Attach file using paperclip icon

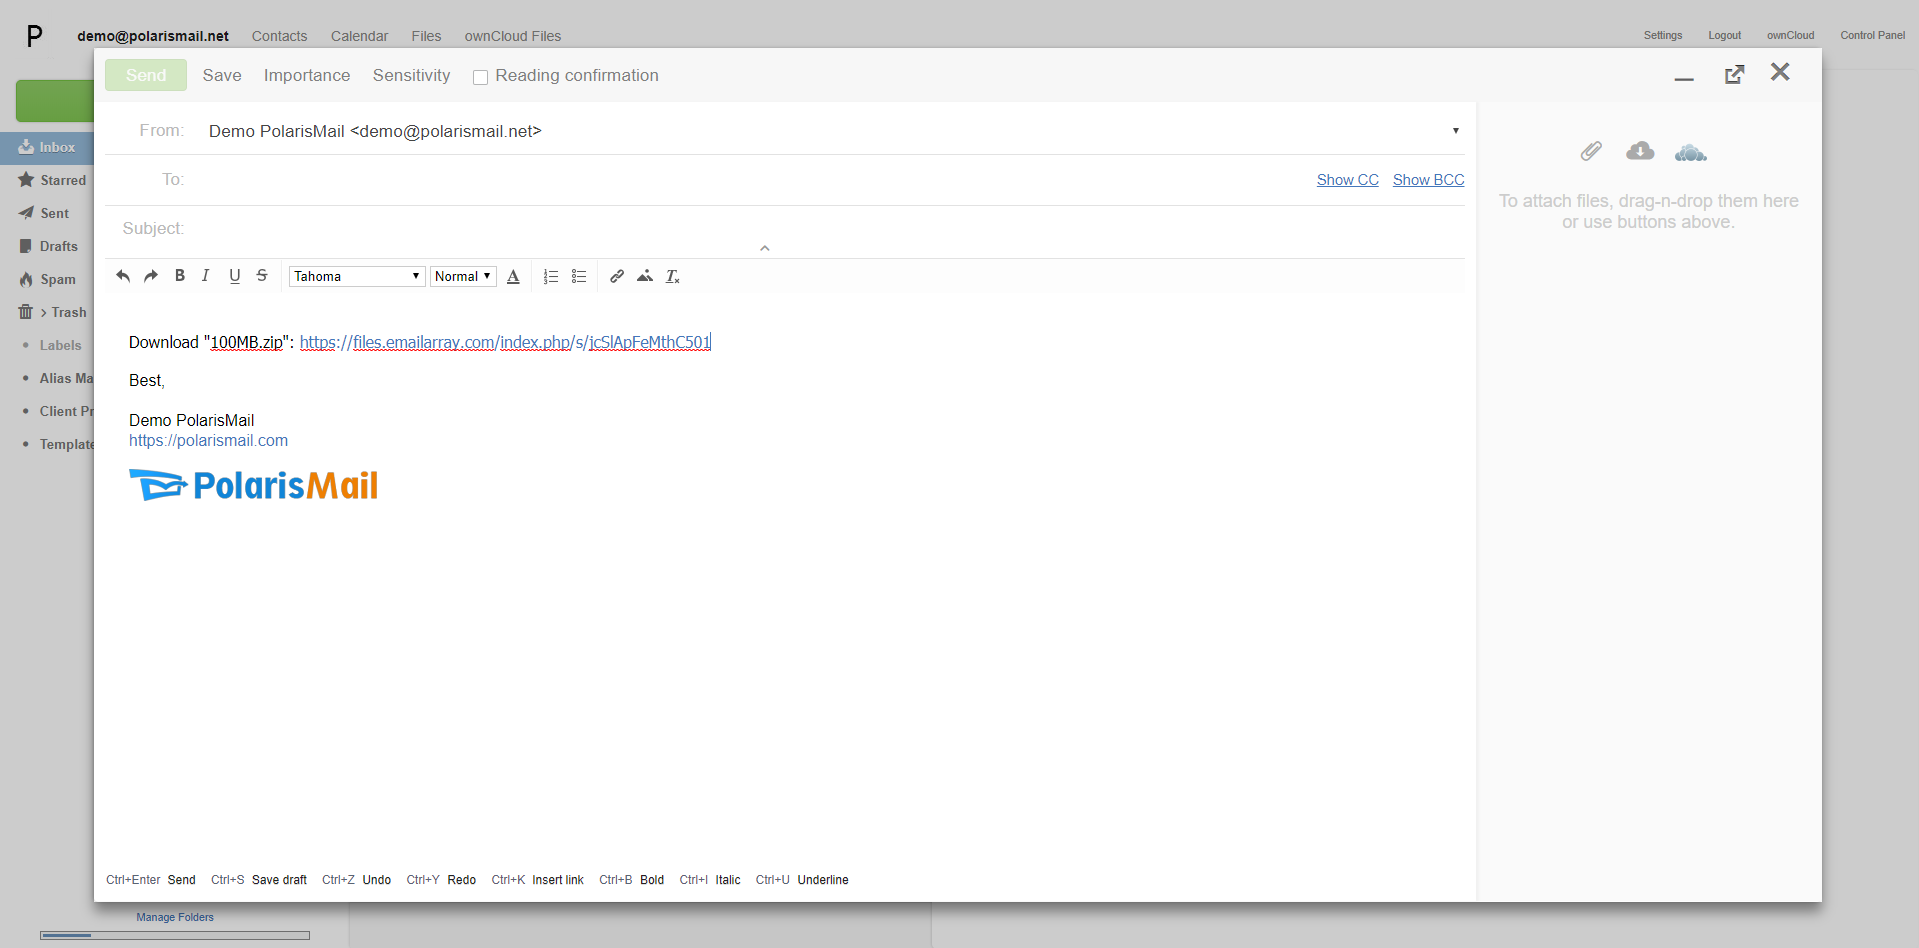tap(1591, 151)
